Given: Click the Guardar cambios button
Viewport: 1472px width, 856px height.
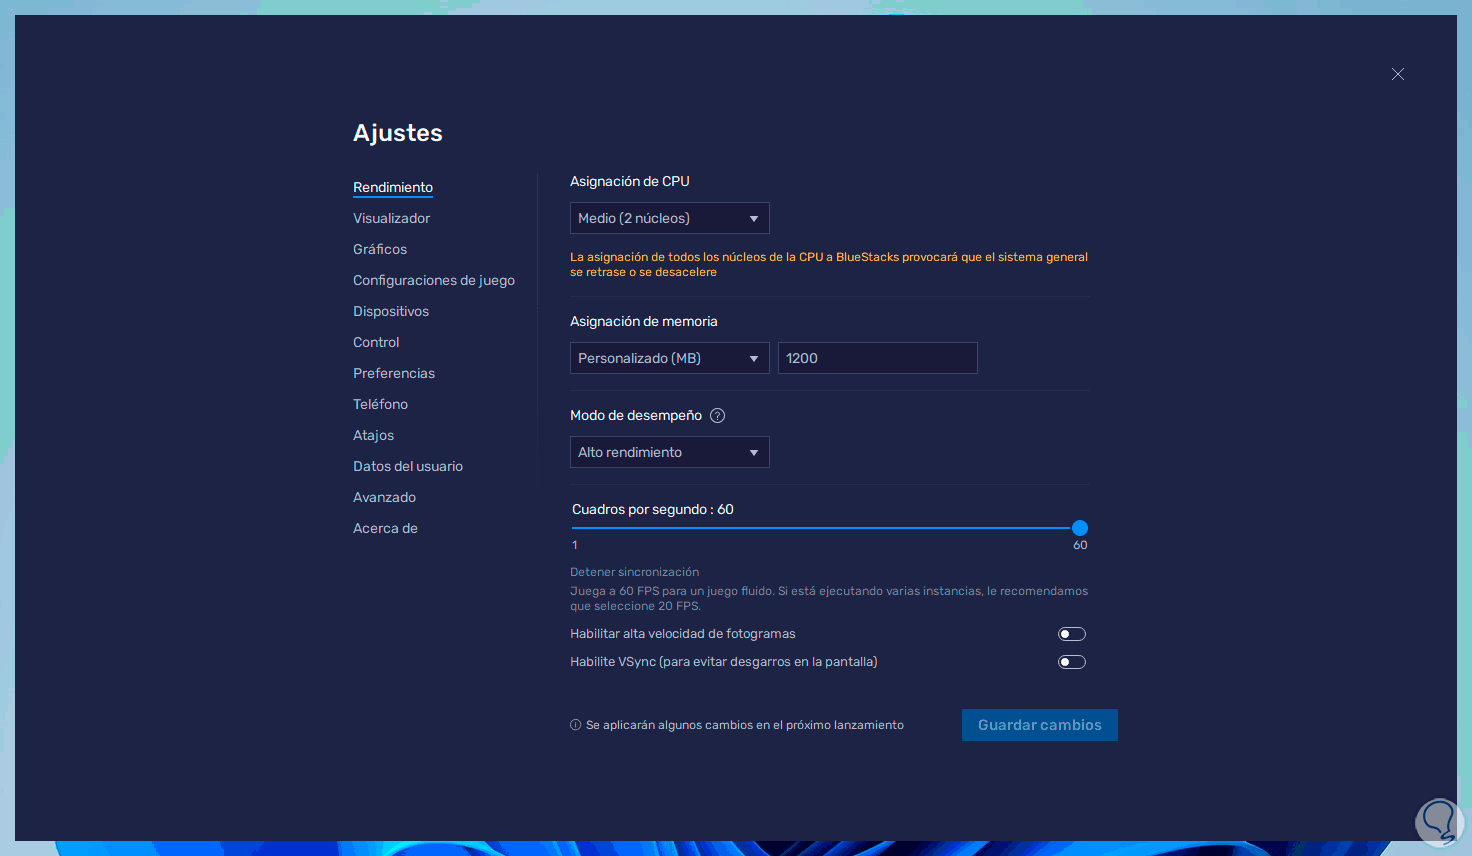Looking at the screenshot, I should [x=1040, y=725].
